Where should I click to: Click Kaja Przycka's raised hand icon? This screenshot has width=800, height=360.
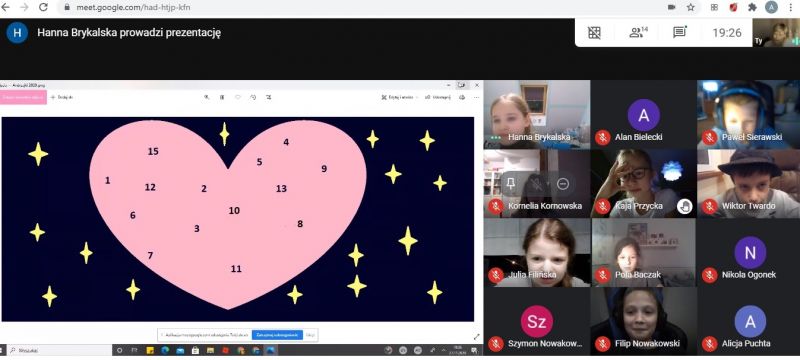pos(684,206)
